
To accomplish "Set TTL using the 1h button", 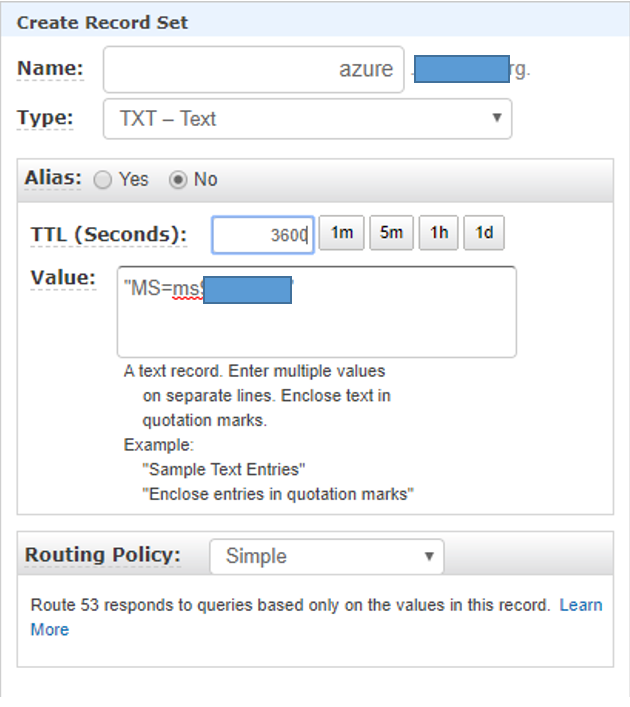I will [x=439, y=233].
